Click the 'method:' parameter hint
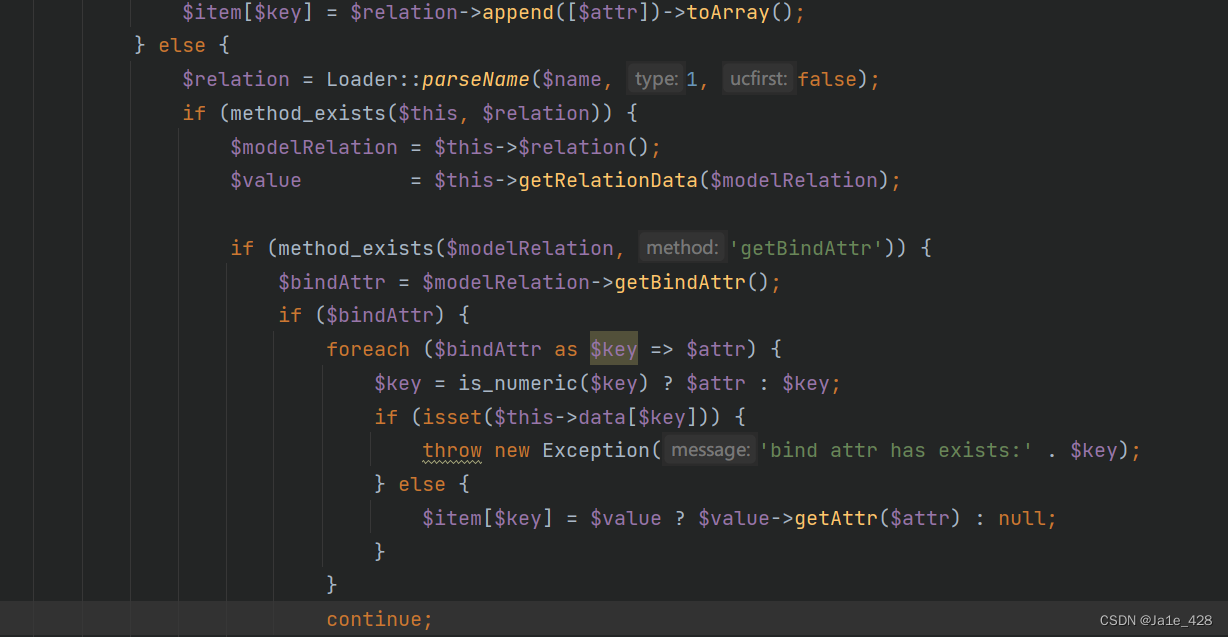1228x637 pixels. [x=682, y=247]
